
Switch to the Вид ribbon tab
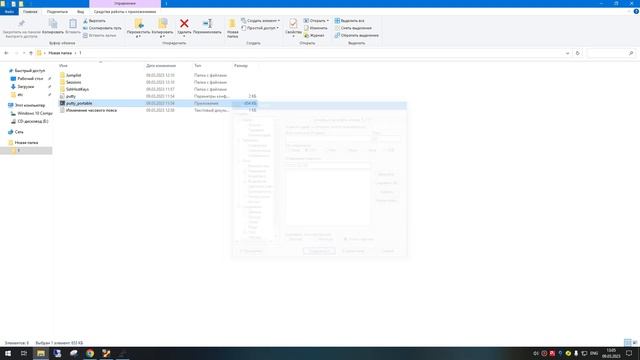click(x=80, y=12)
